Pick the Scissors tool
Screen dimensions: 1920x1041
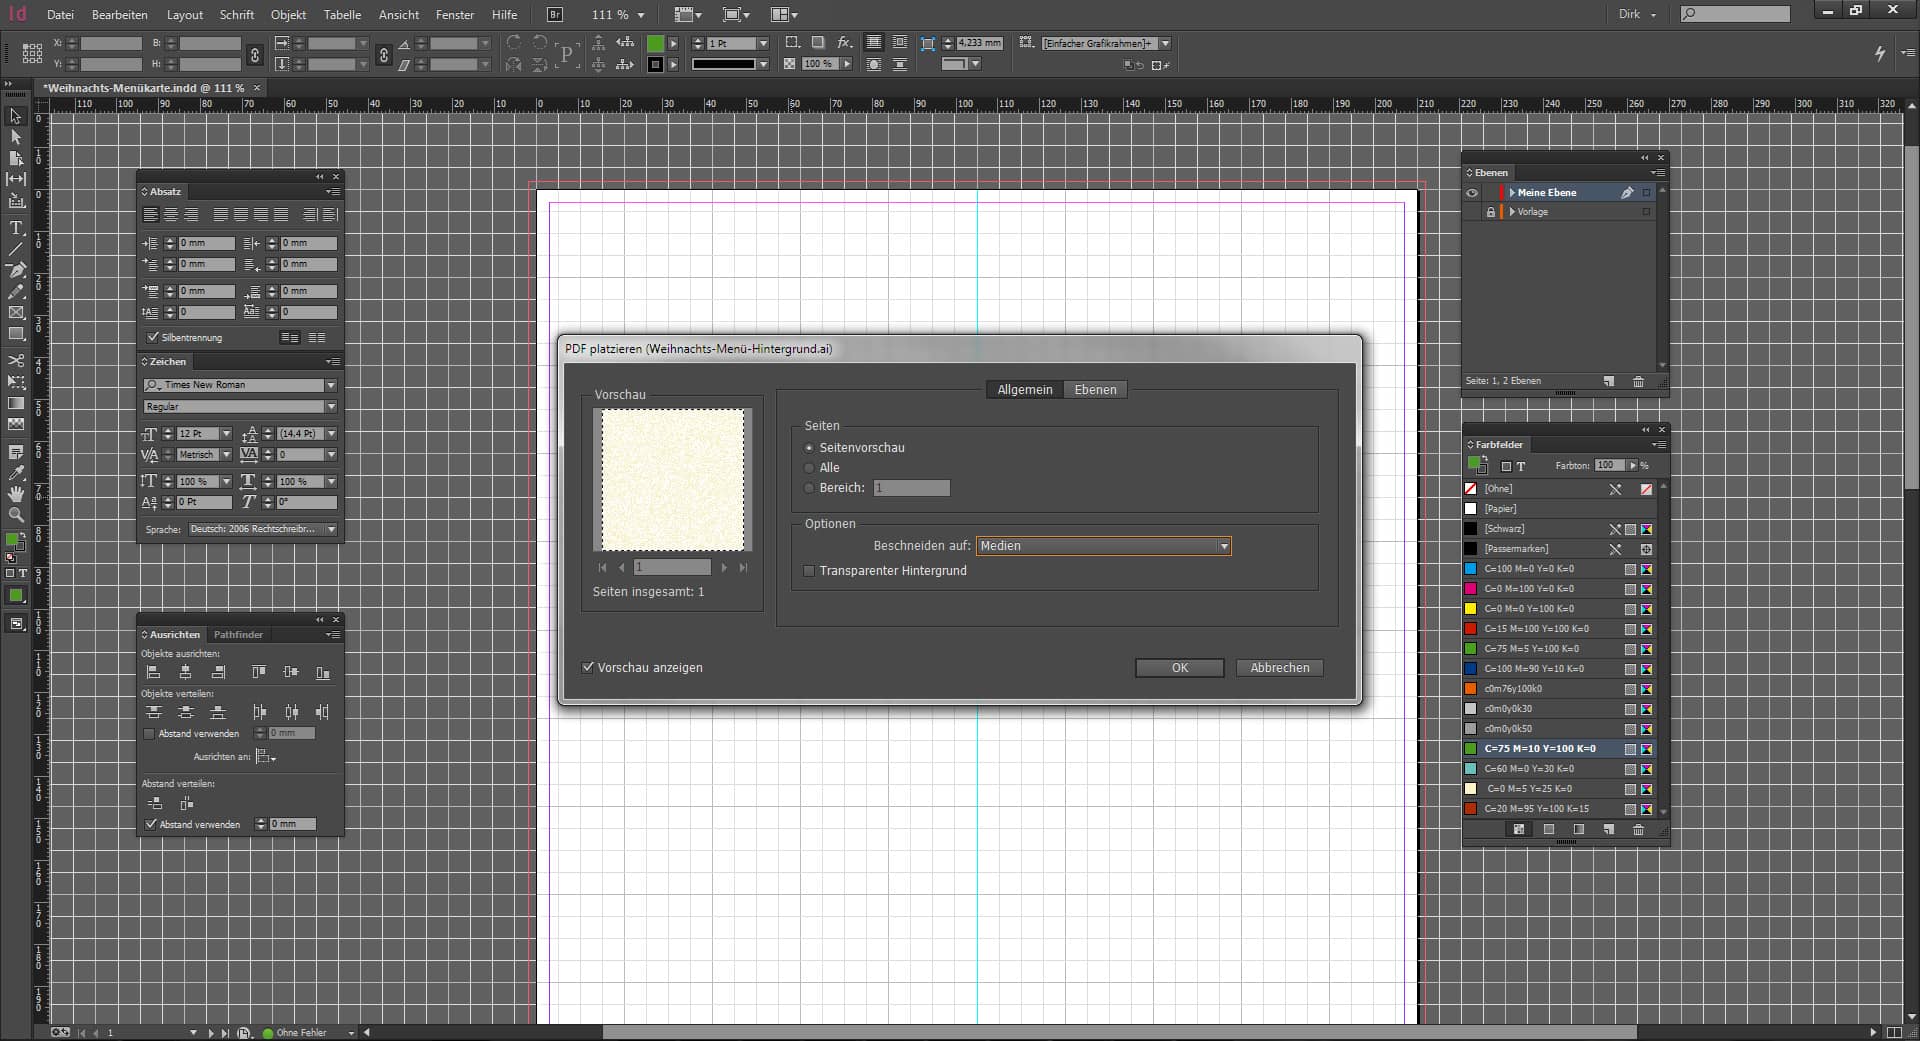tap(16, 360)
